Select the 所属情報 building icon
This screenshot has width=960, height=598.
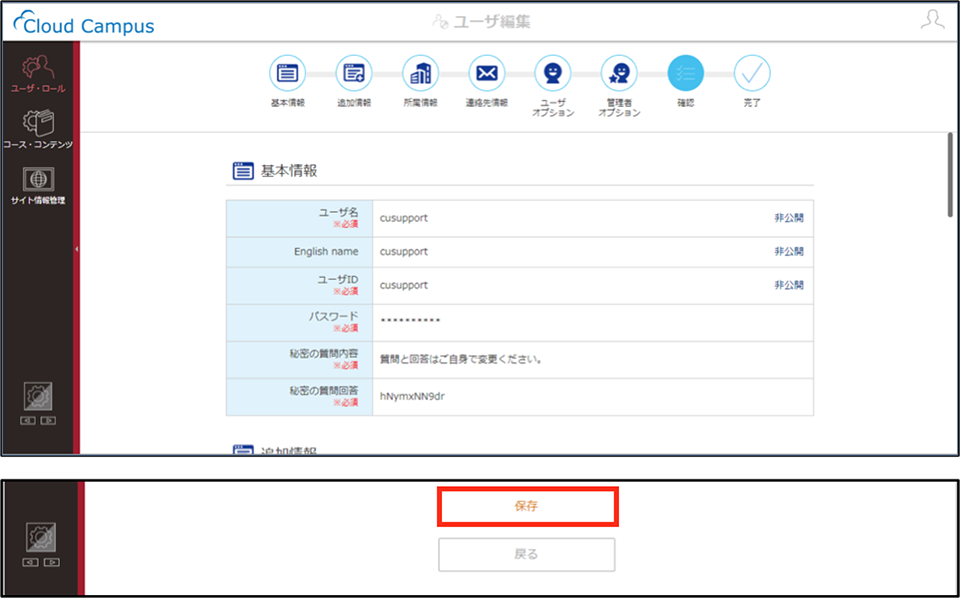[x=421, y=73]
